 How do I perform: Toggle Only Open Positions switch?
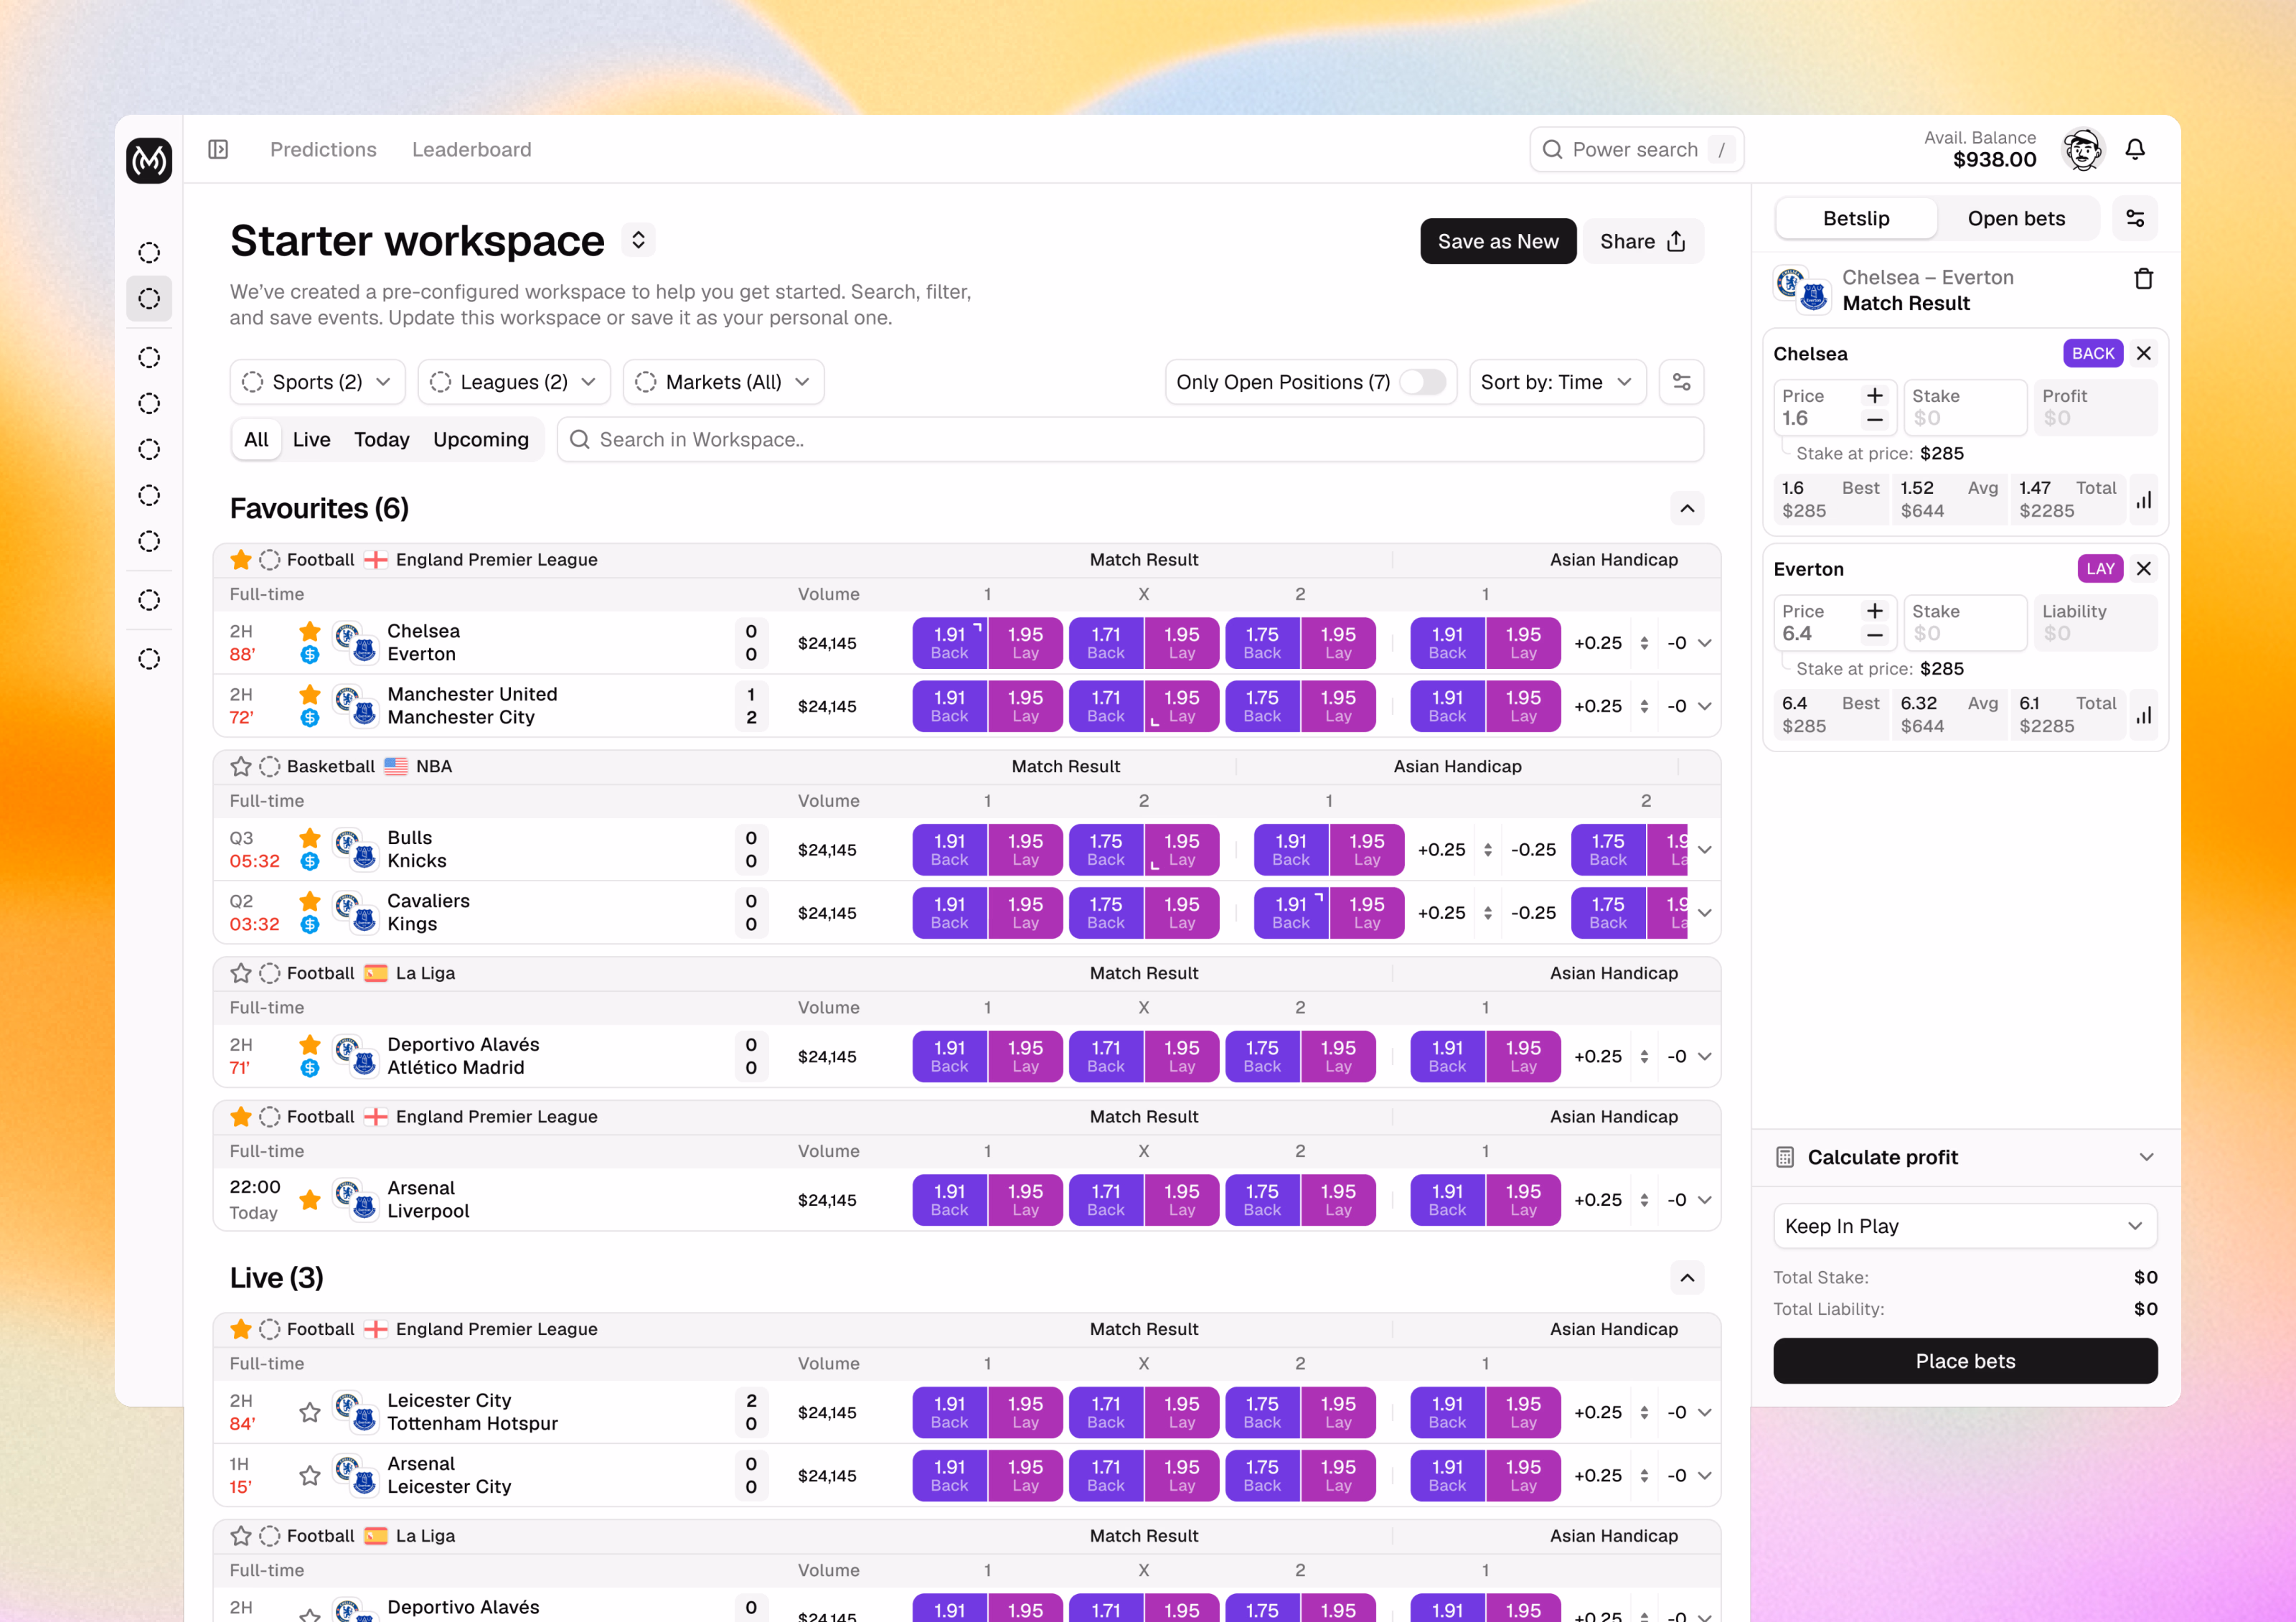(1422, 382)
